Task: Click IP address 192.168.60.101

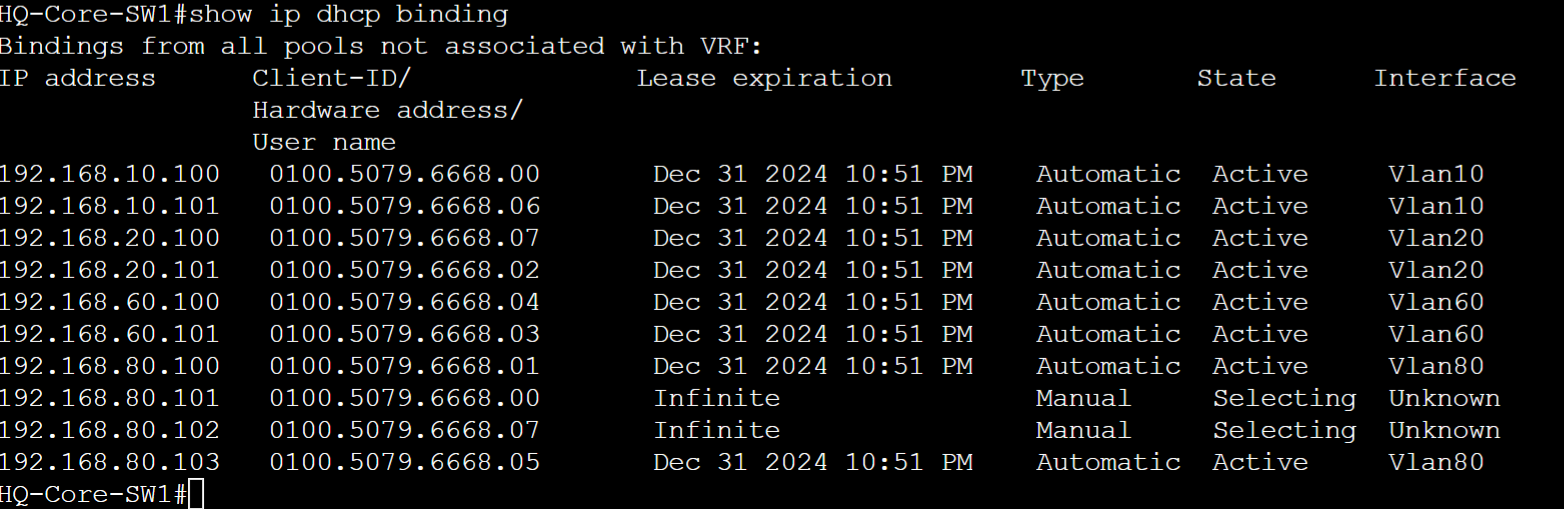Action: tap(109, 334)
